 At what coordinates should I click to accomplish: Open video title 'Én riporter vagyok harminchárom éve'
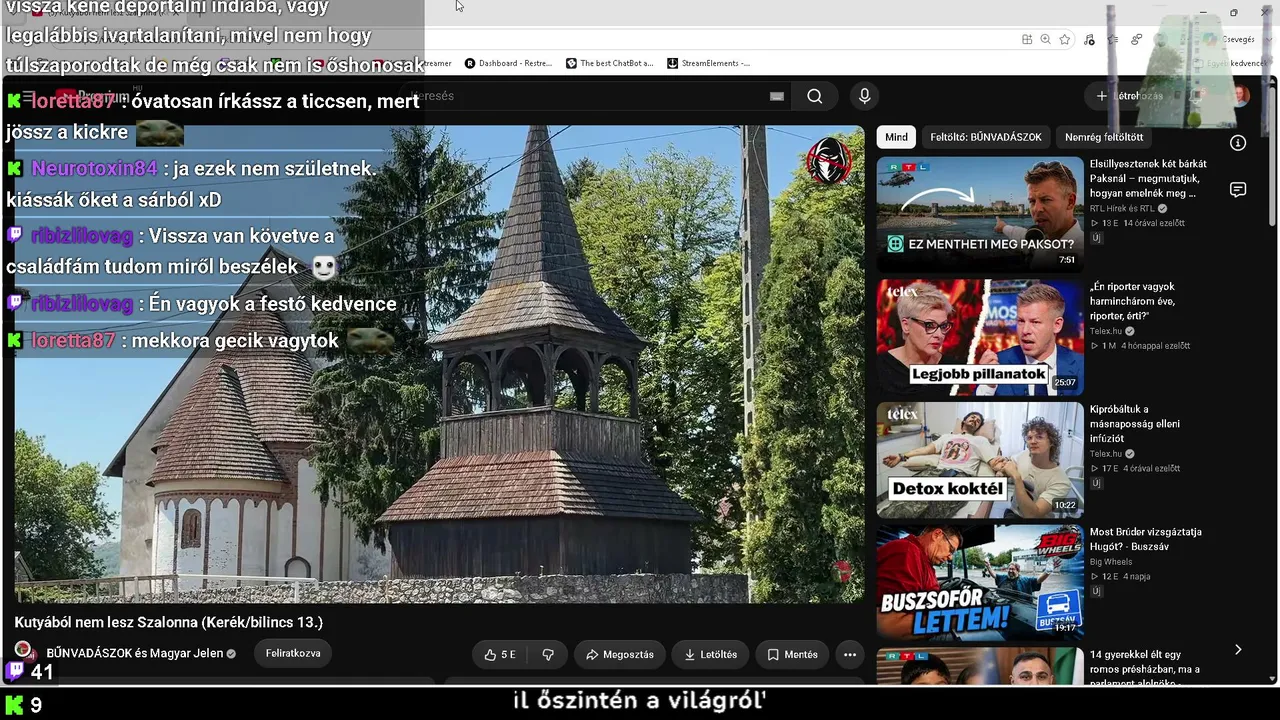(1133, 301)
